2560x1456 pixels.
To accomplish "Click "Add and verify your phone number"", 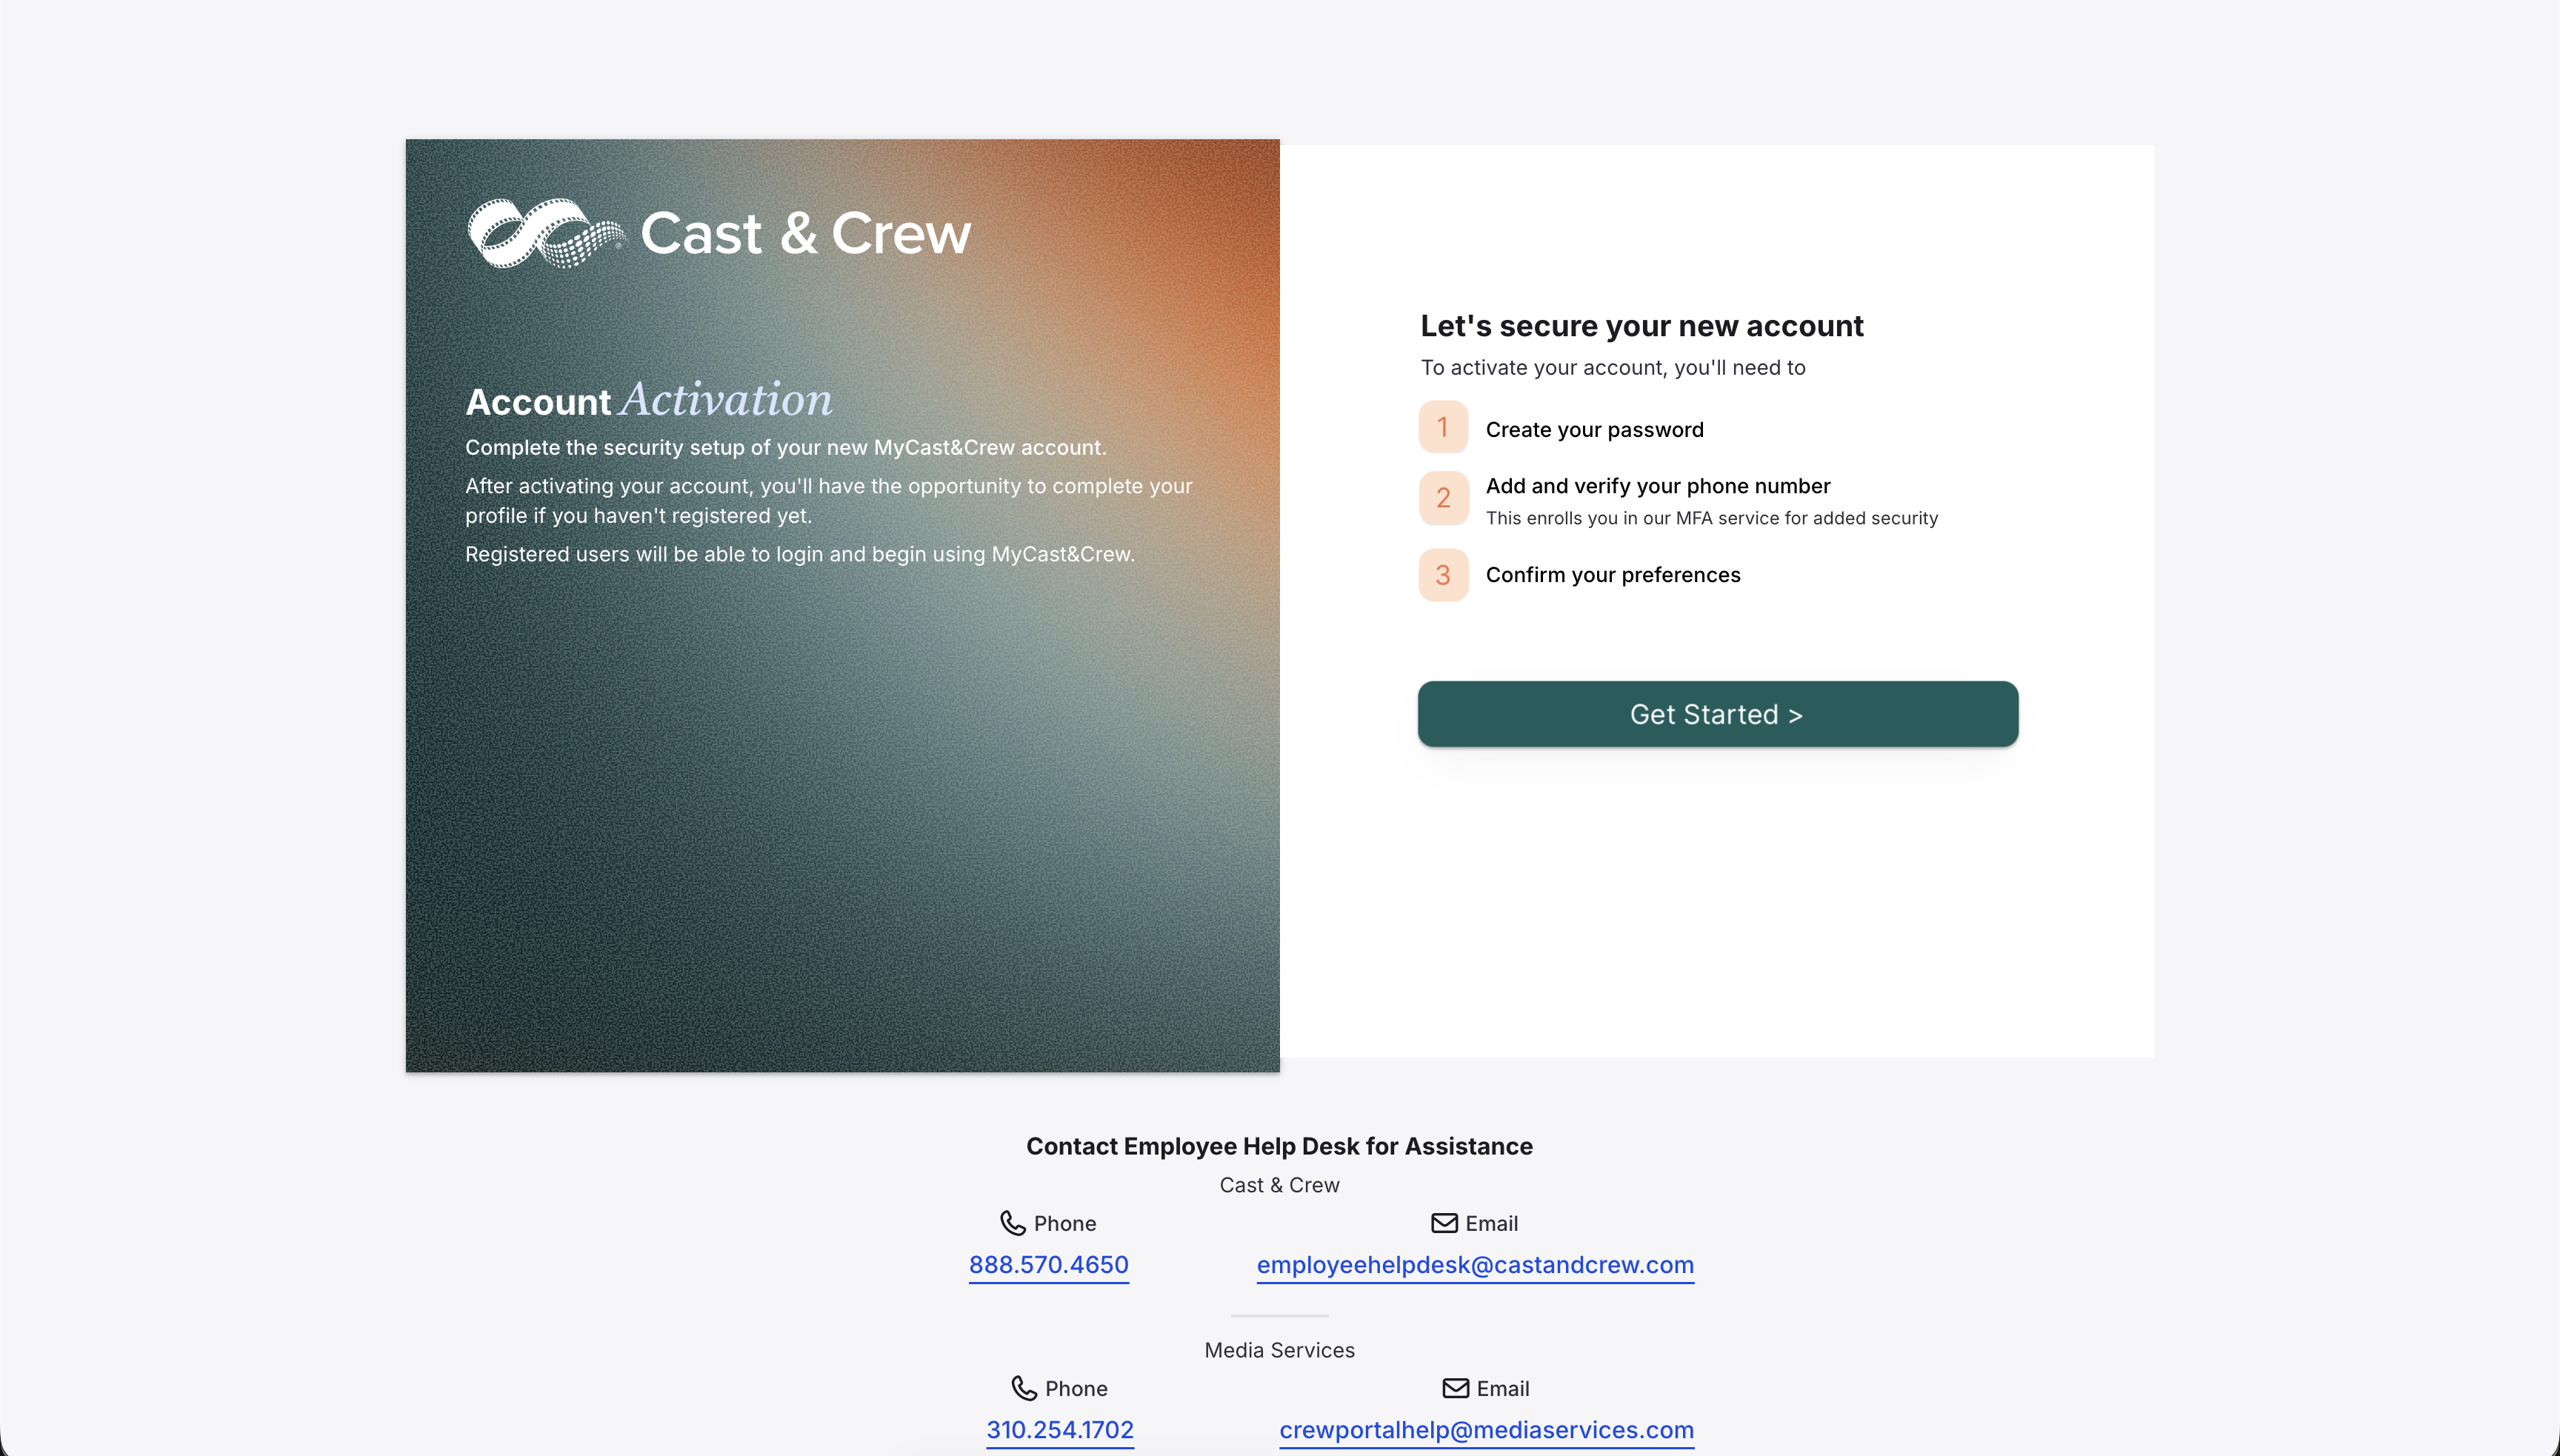I will pyautogui.click(x=1658, y=486).
